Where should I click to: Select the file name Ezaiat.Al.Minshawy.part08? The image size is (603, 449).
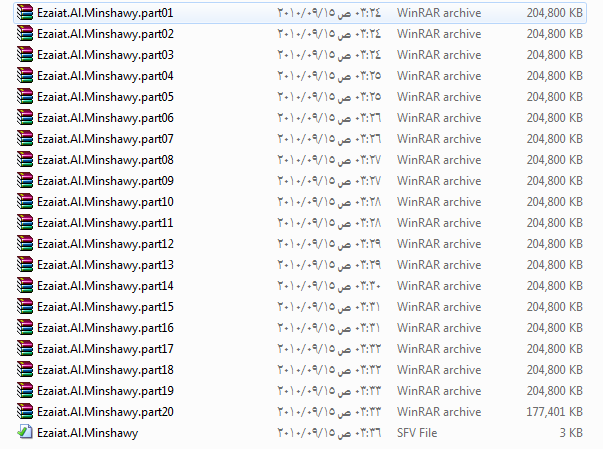(105, 160)
